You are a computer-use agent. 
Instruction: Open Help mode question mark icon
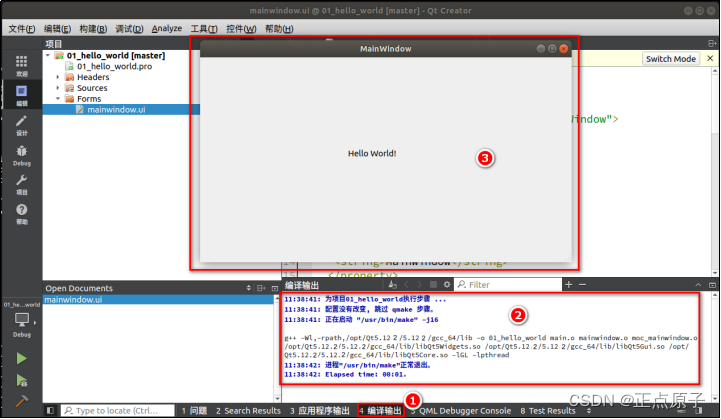[x=22, y=214]
